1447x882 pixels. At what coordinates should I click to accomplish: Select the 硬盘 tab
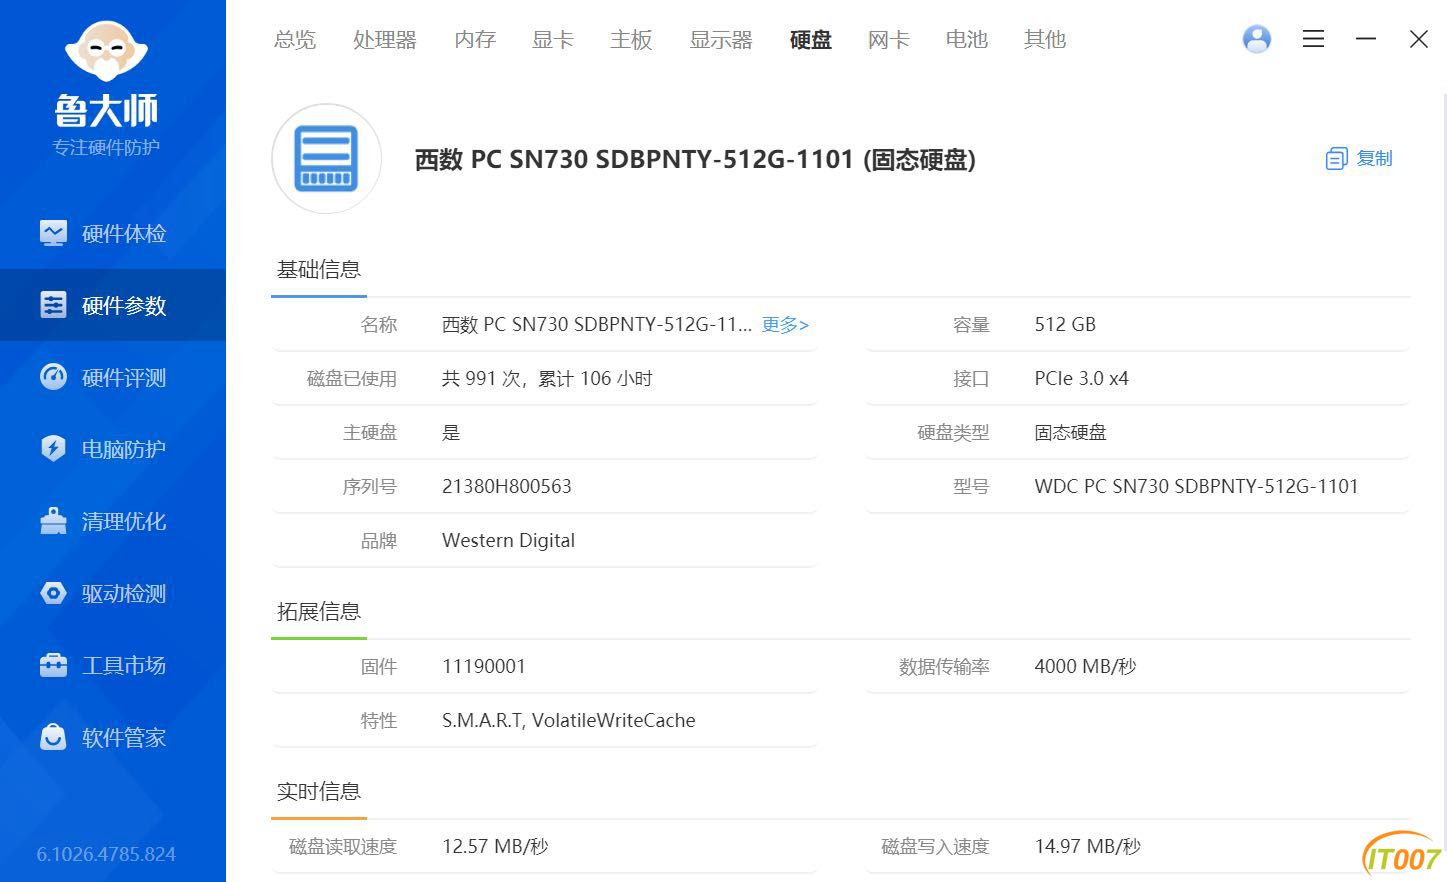pyautogui.click(x=811, y=40)
